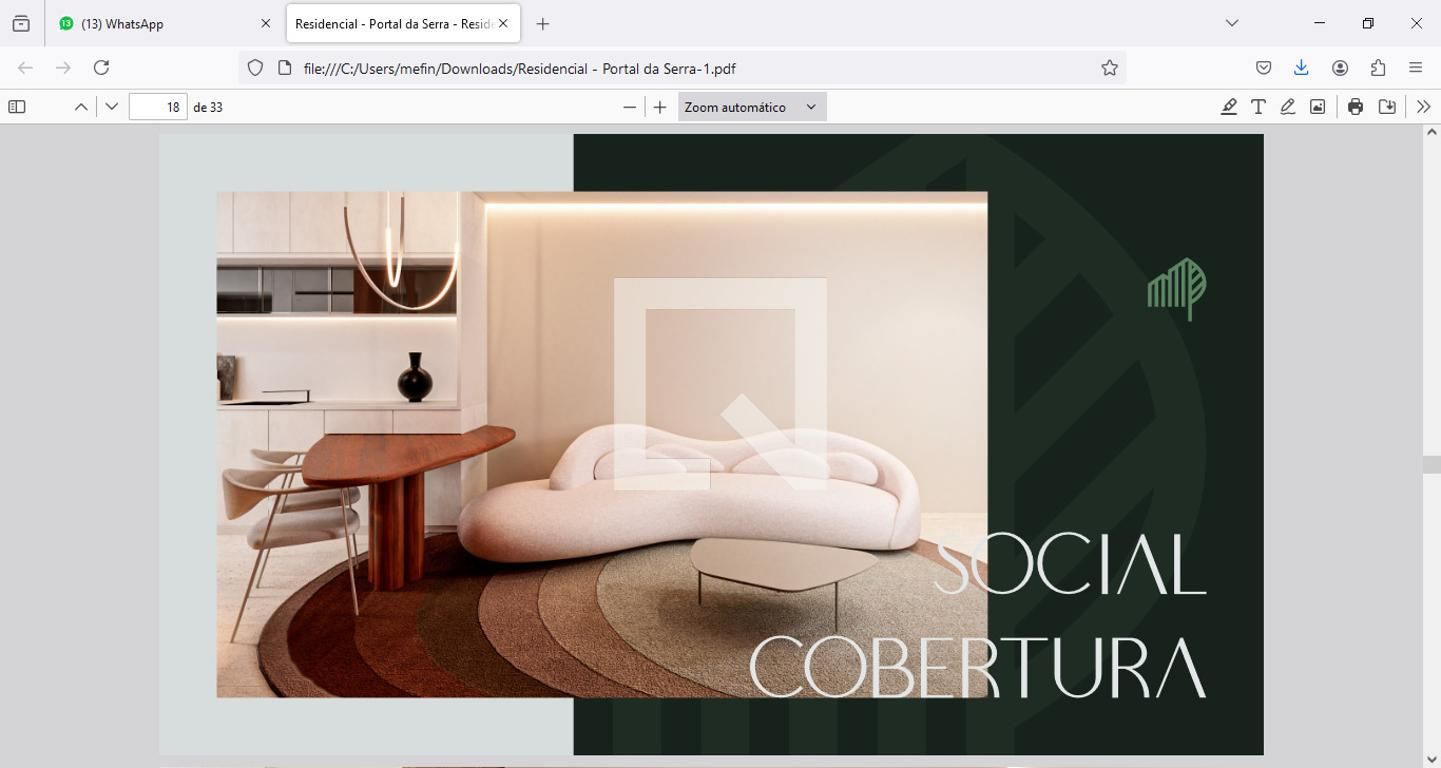
Task: Click the file page info icon
Action: 285,68
